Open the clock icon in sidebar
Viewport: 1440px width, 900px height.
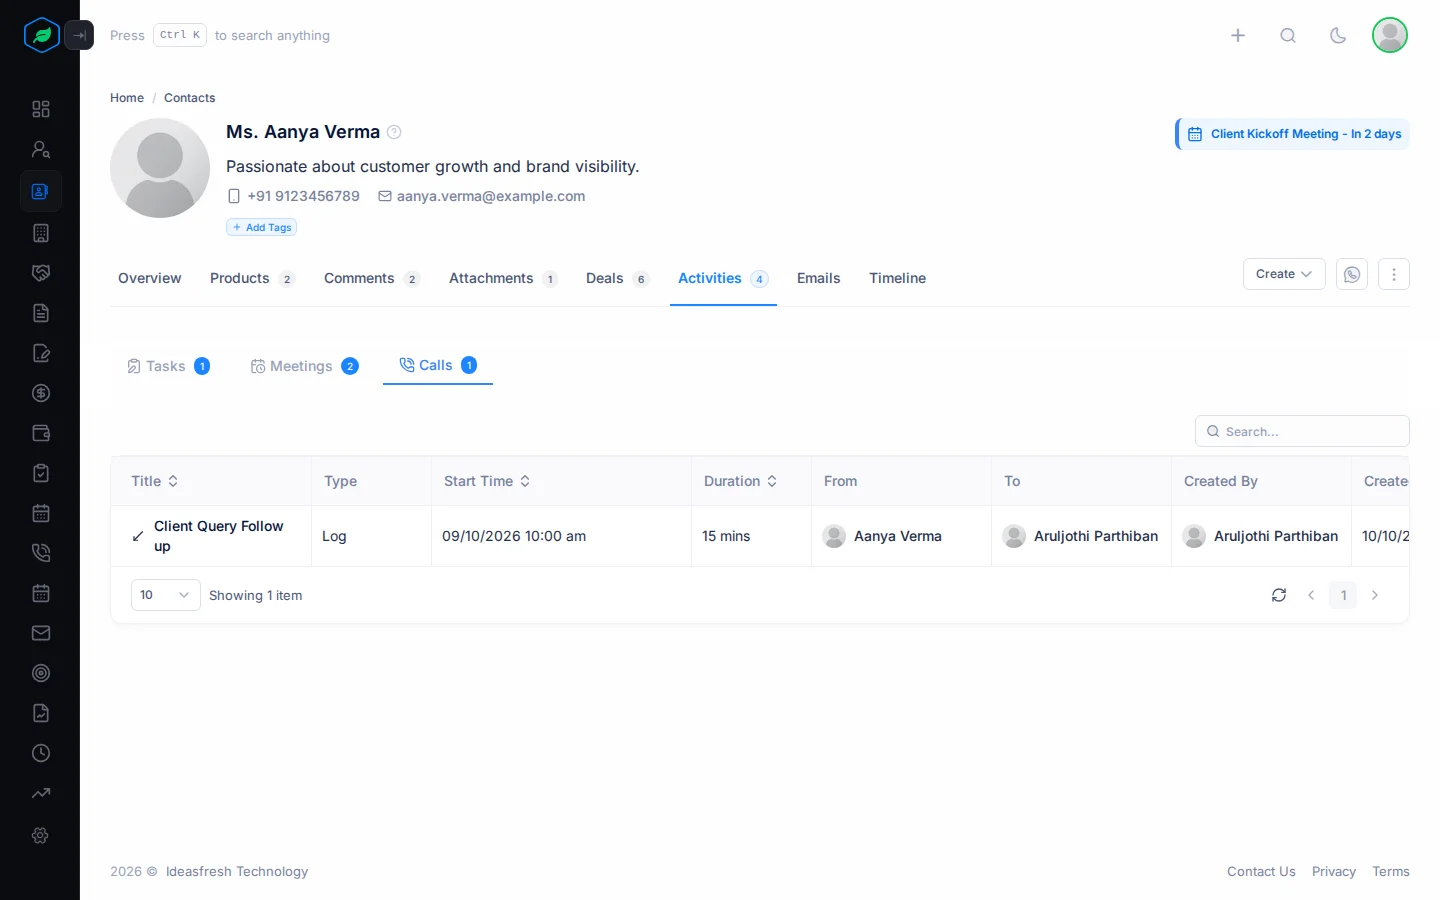pos(41,753)
